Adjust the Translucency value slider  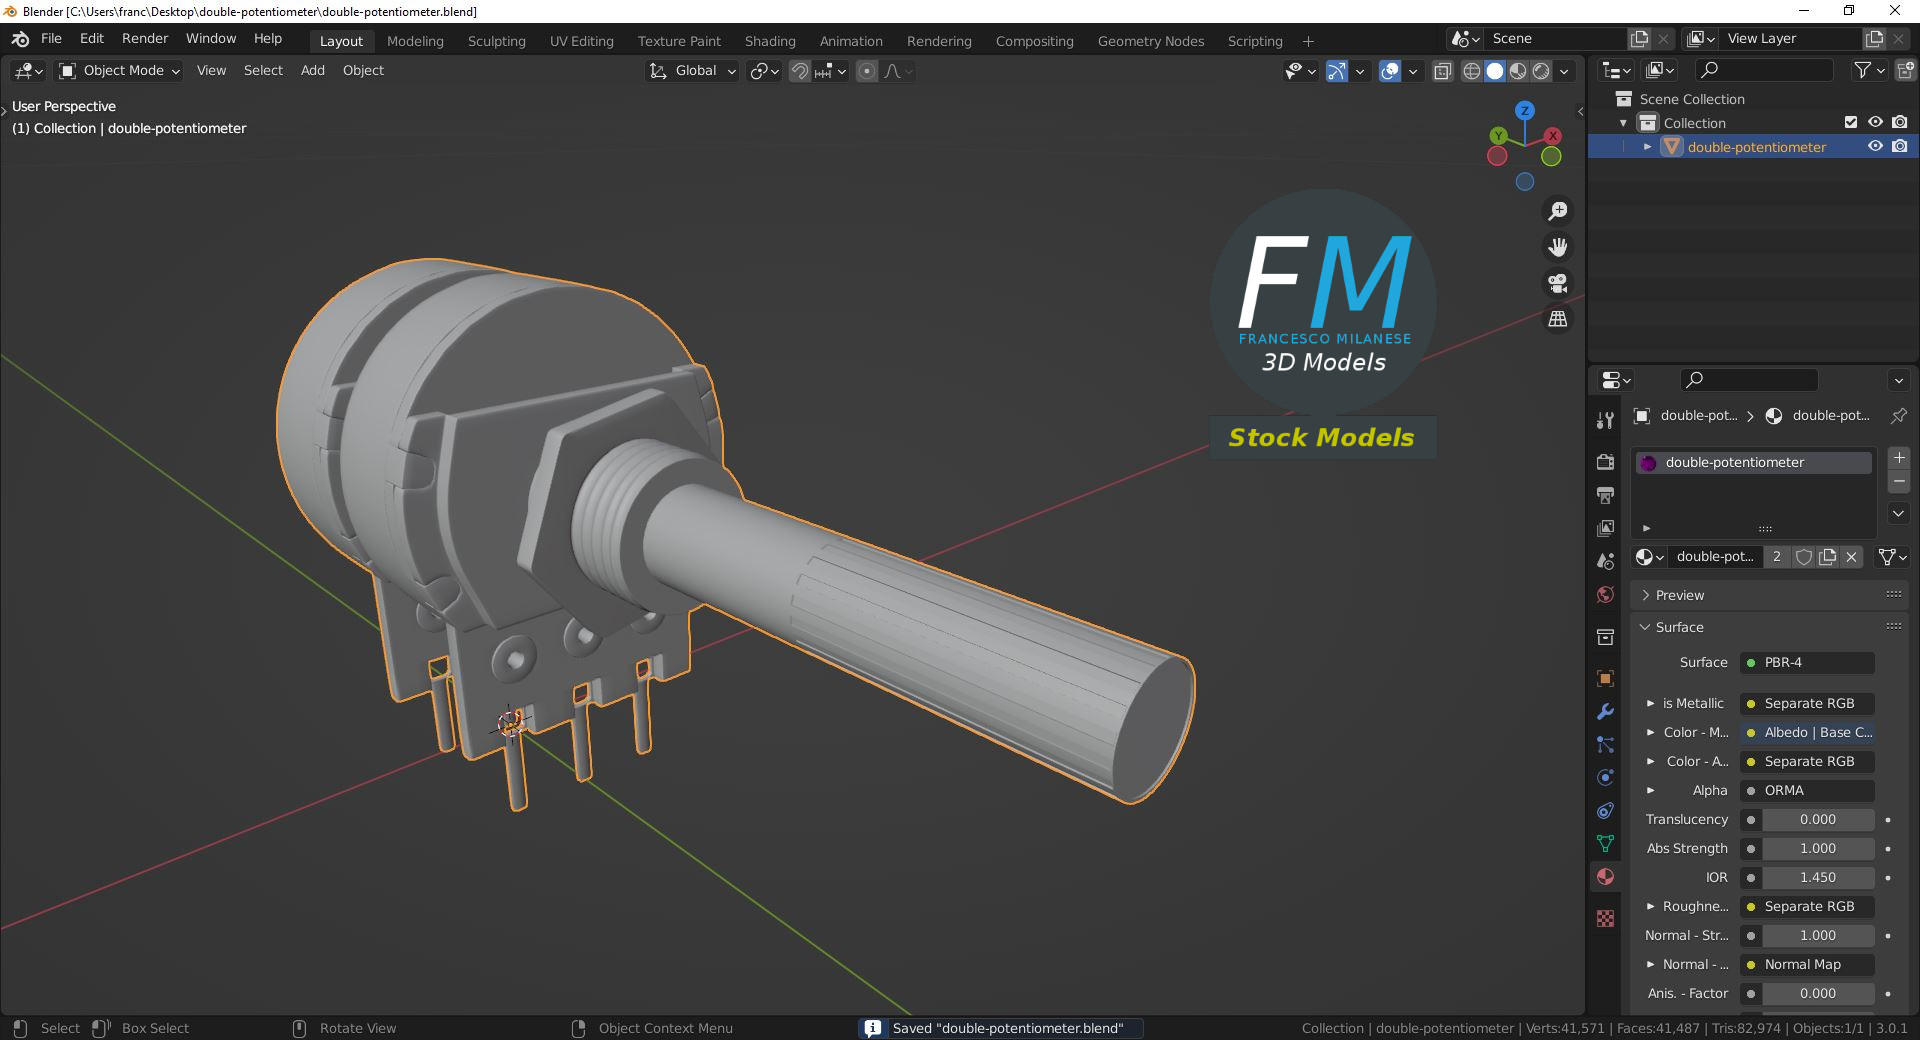pos(1818,820)
